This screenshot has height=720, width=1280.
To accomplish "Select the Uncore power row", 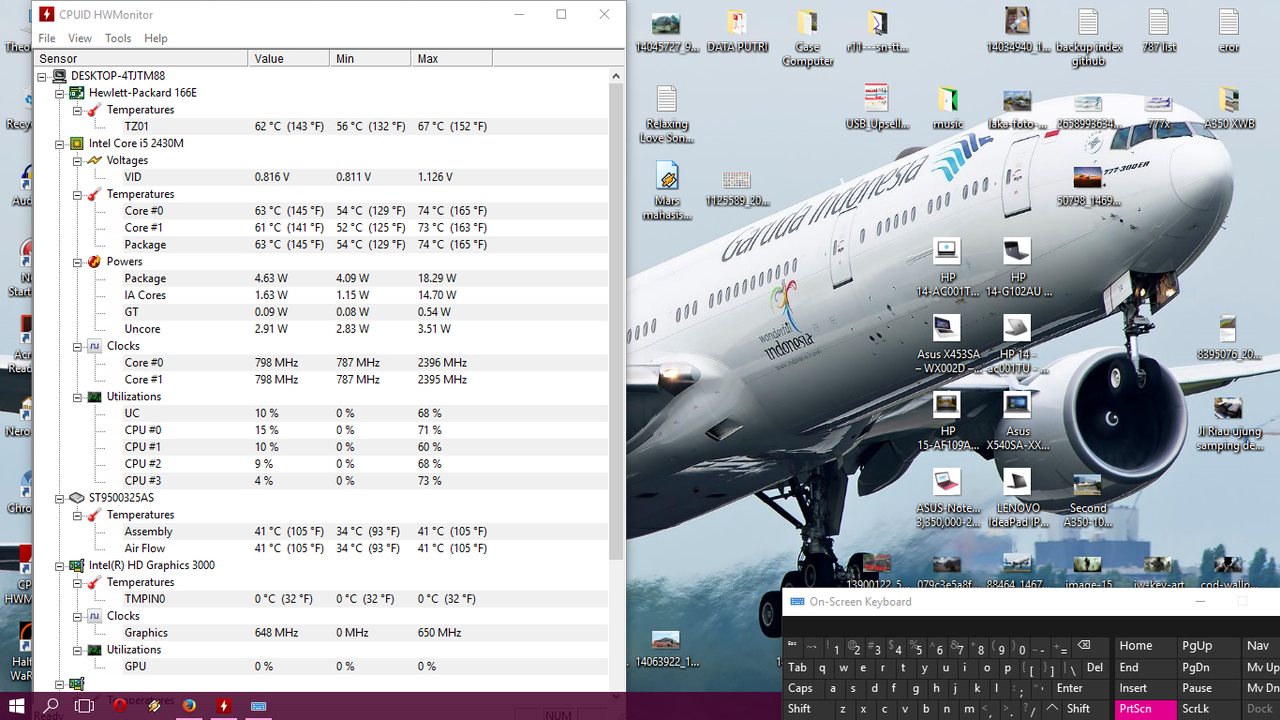I will [x=320, y=329].
